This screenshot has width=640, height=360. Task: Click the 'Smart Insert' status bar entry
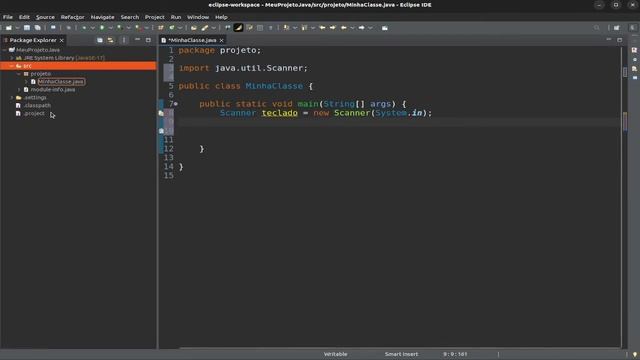point(401,354)
